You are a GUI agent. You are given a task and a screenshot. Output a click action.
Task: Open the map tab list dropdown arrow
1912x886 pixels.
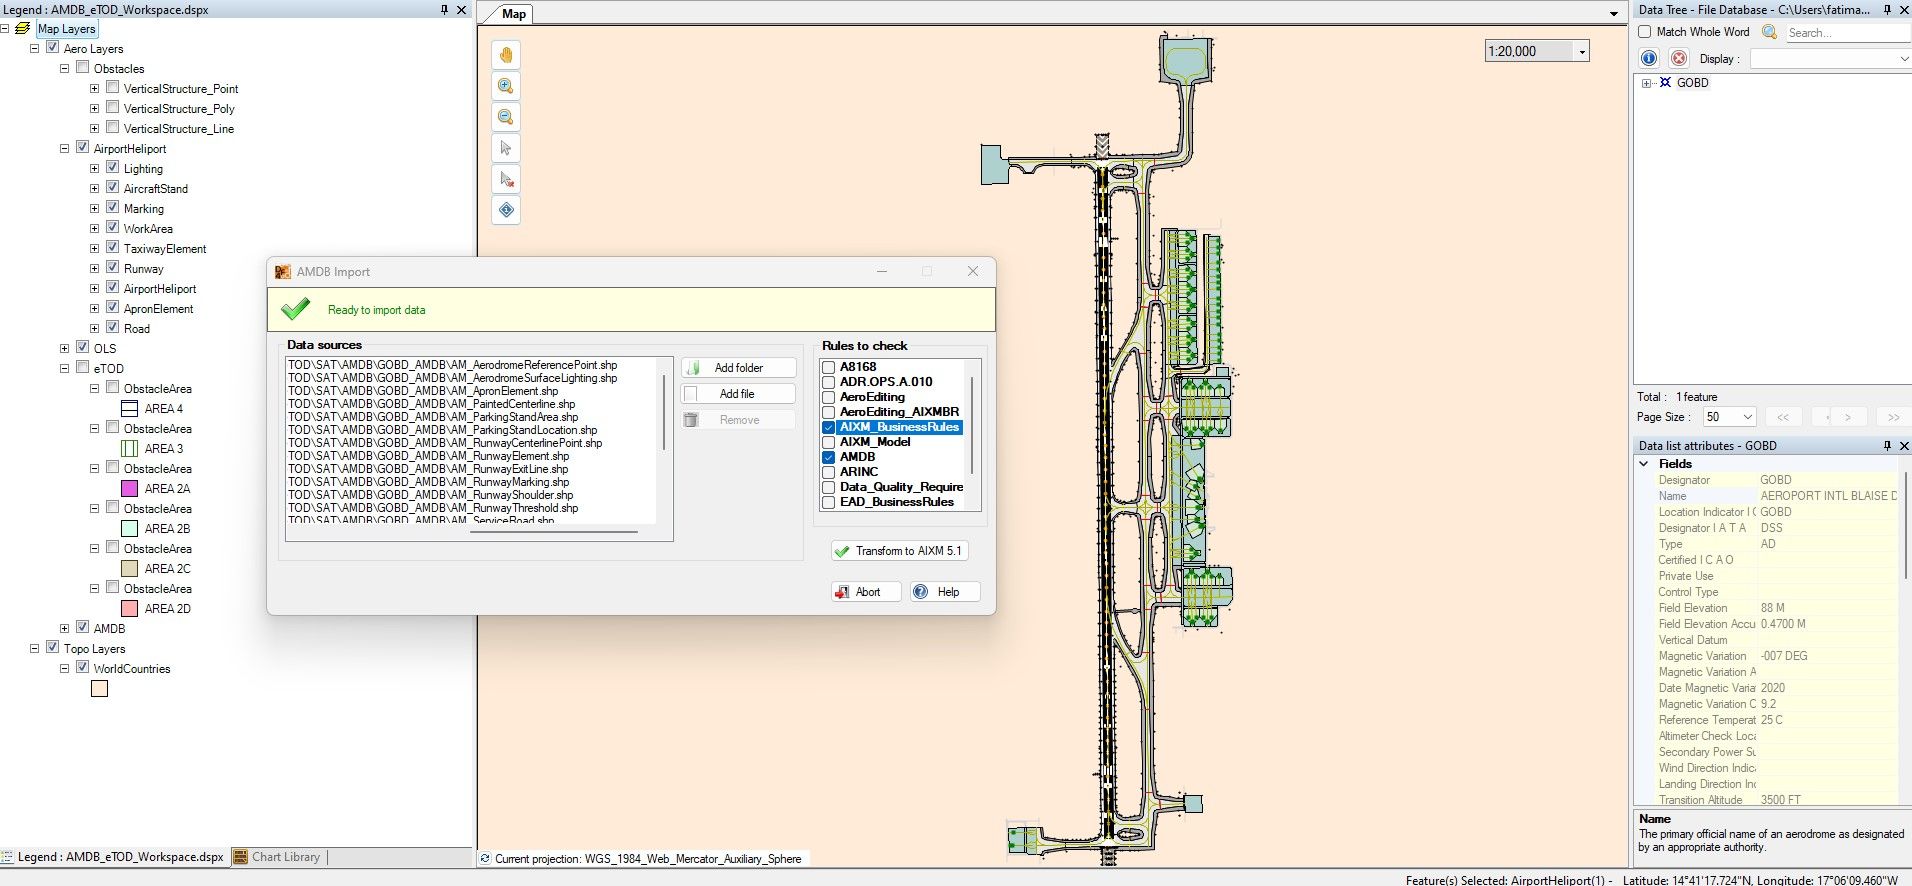[x=1614, y=14]
